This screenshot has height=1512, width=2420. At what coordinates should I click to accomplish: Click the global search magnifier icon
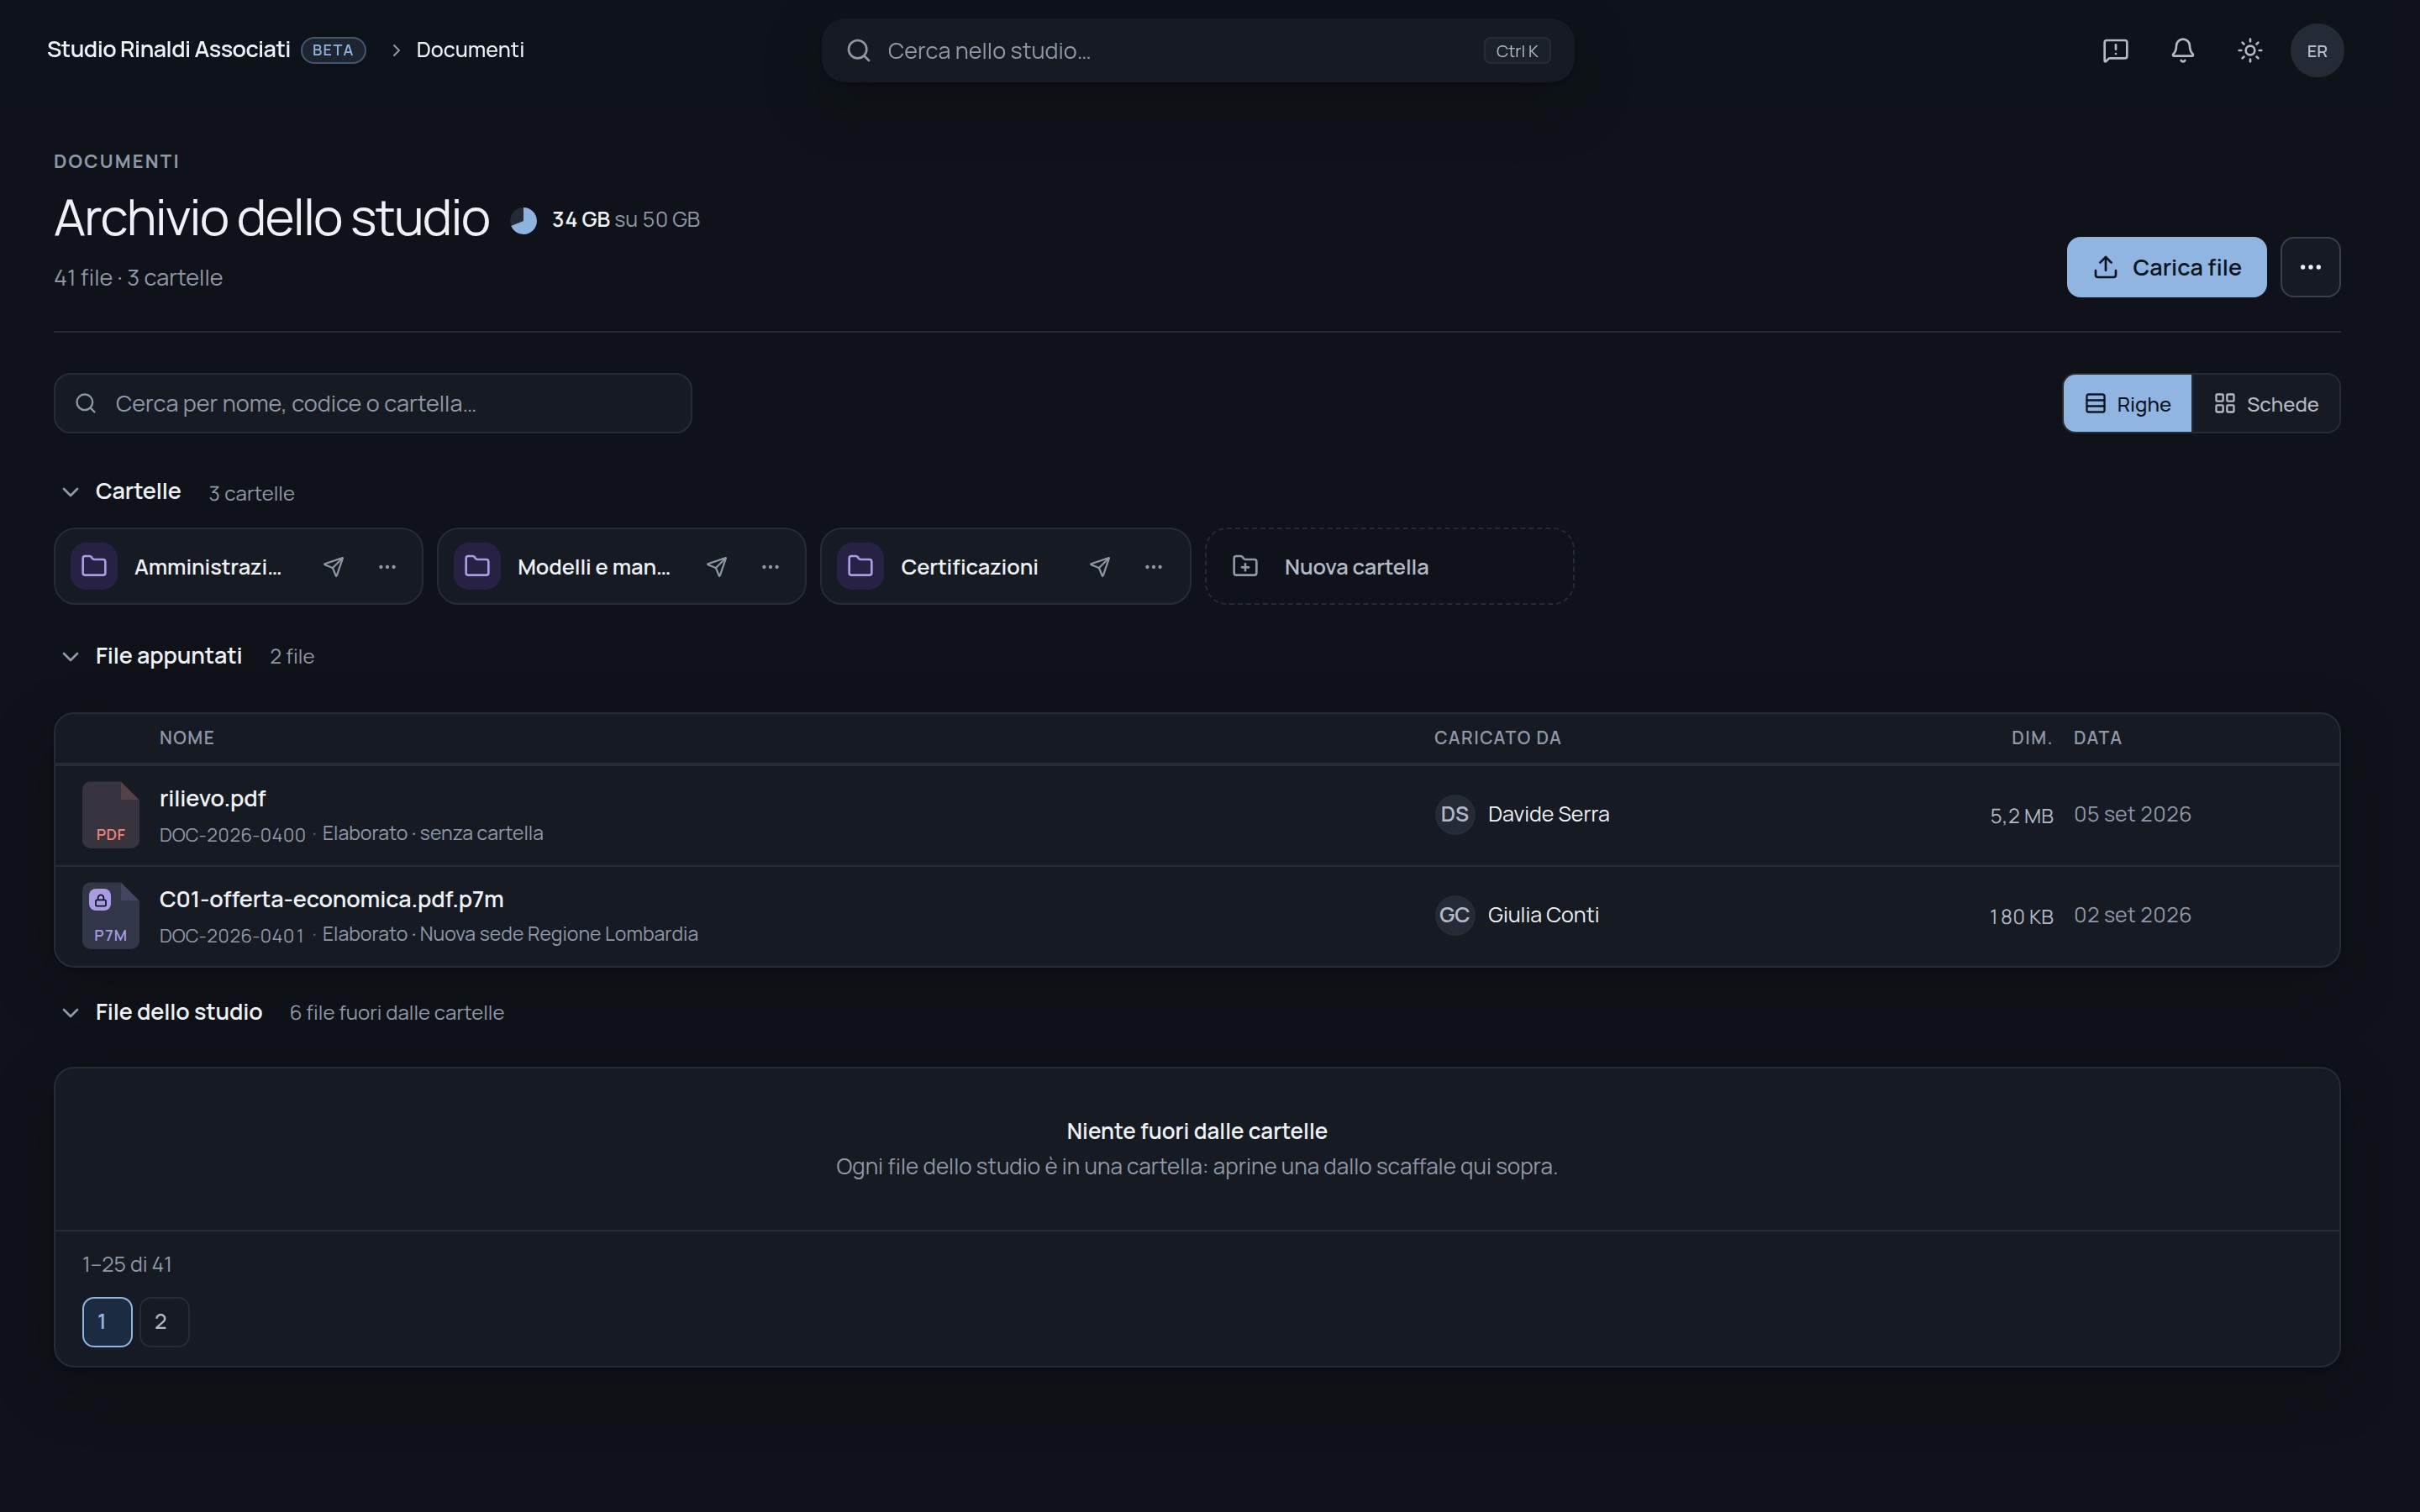(x=858, y=50)
